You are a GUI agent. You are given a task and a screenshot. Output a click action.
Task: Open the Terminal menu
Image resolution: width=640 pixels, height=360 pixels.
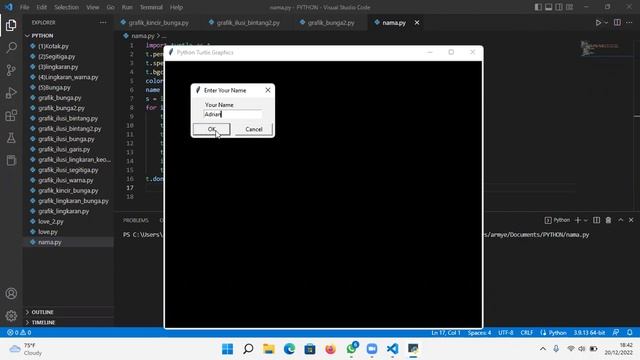(x=151, y=7)
